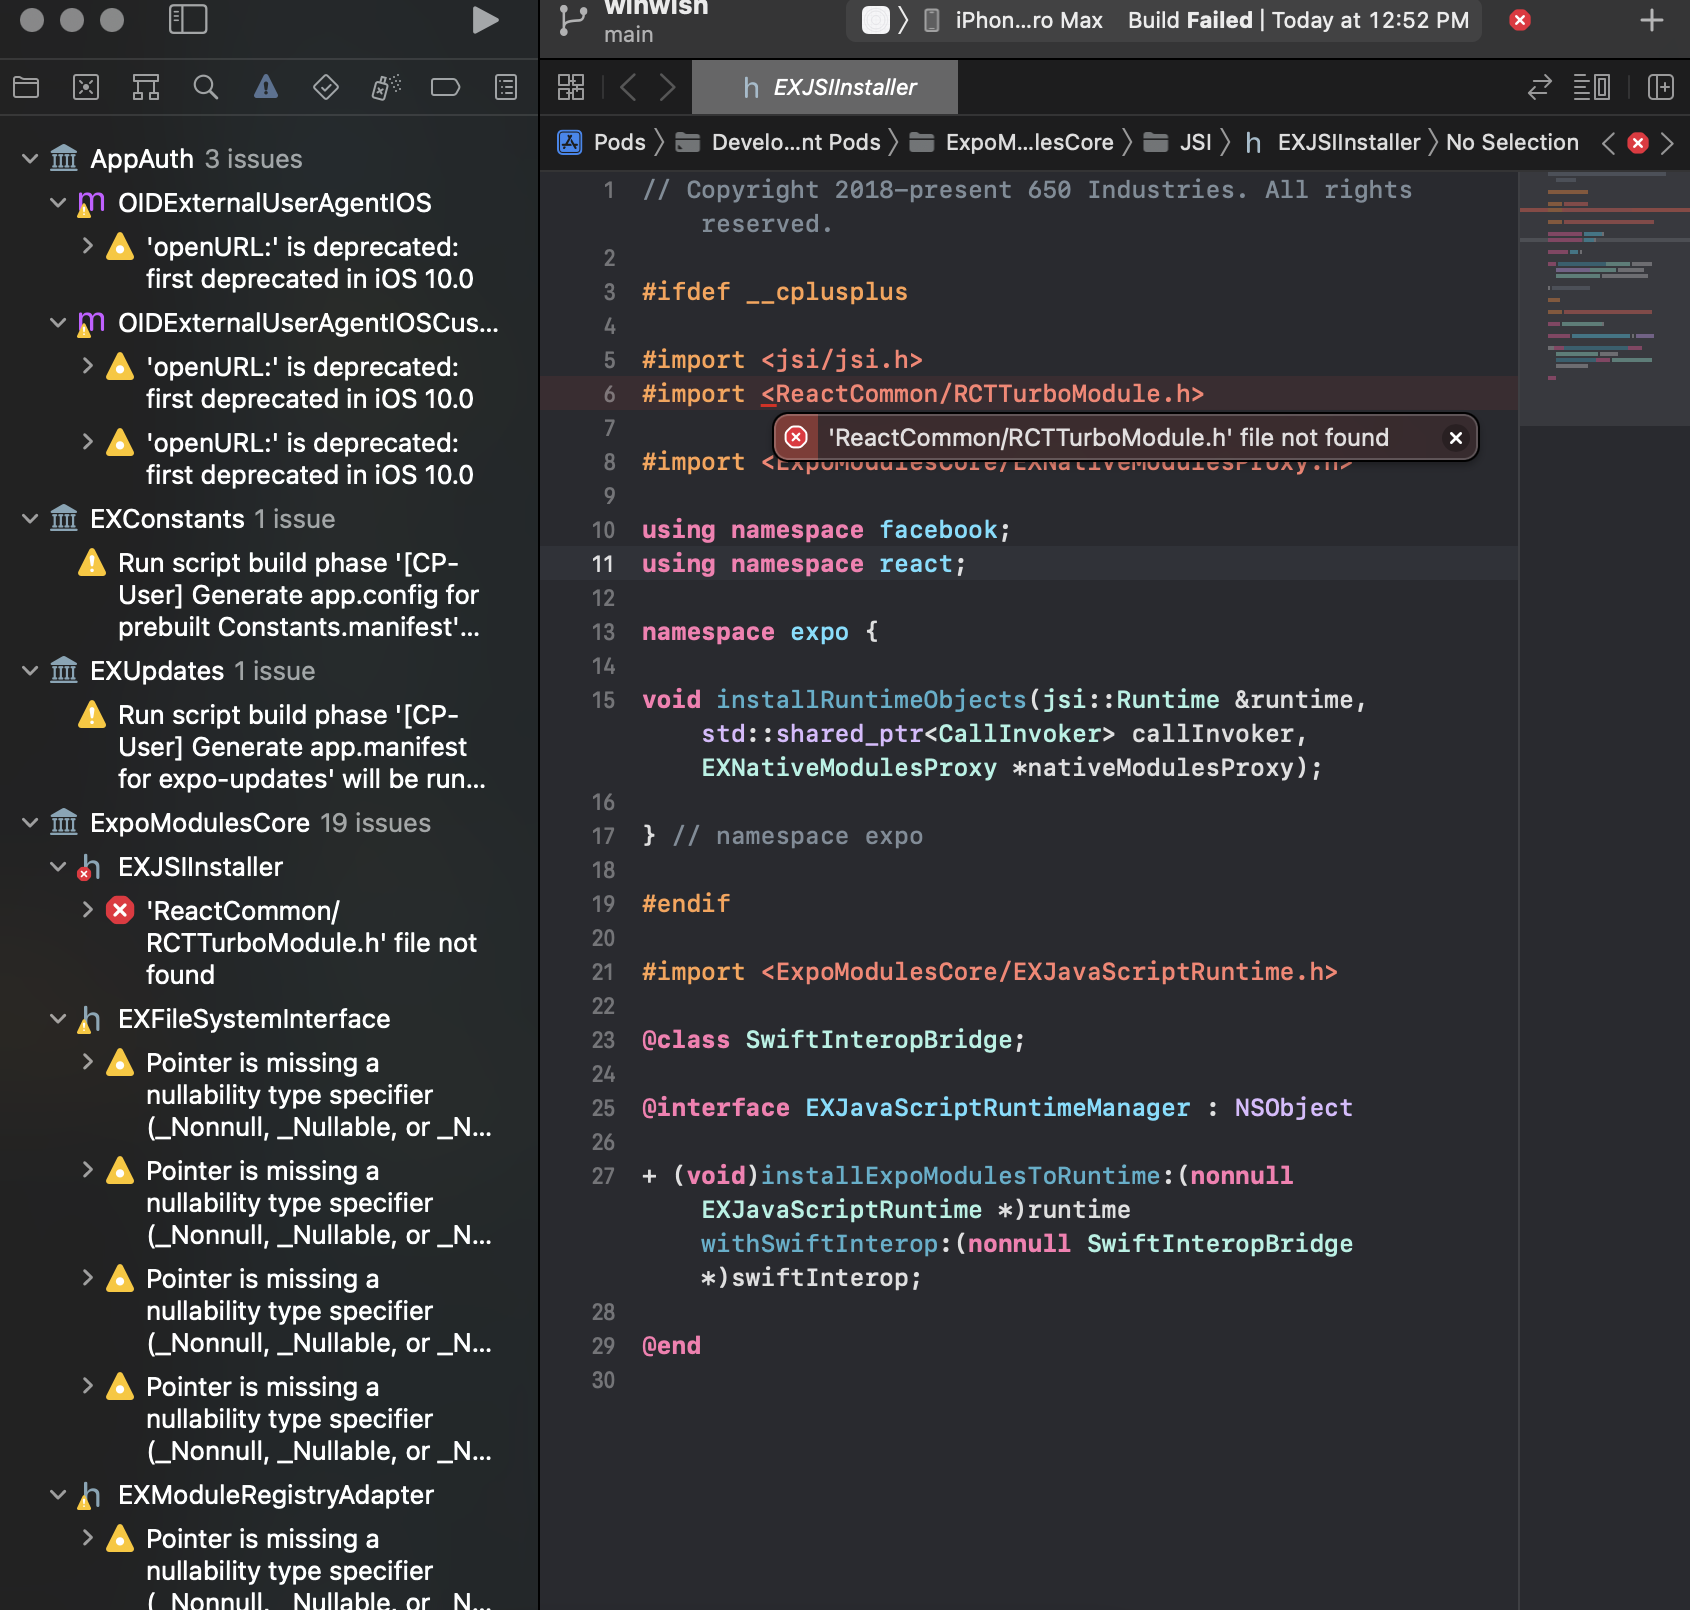The width and height of the screenshot is (1690, 1610).
Task: Switch to the Find navigator magnifier
Action: pyautogui.click(x=205, y=87)
